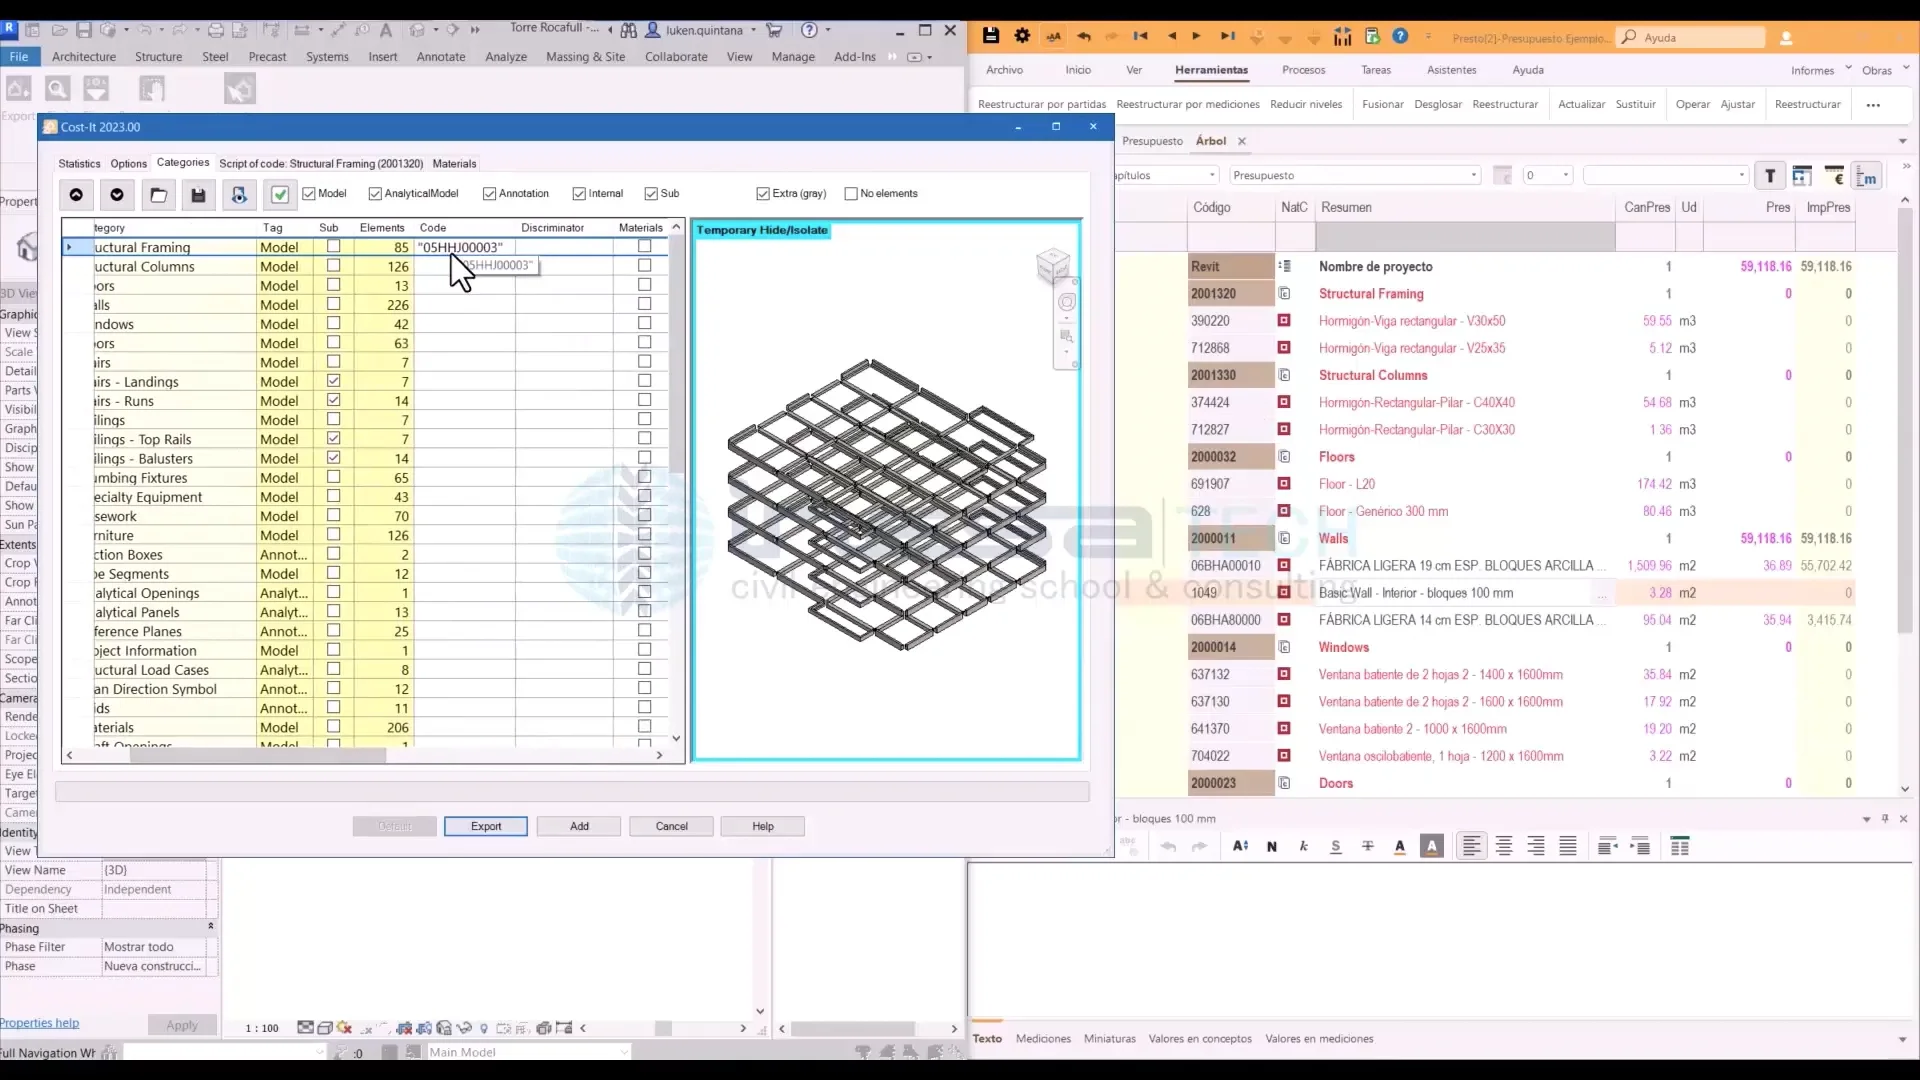Click the Export button in Cost-It dialog
This screenshot has width=1920, height=1080.
coord(485,826)
